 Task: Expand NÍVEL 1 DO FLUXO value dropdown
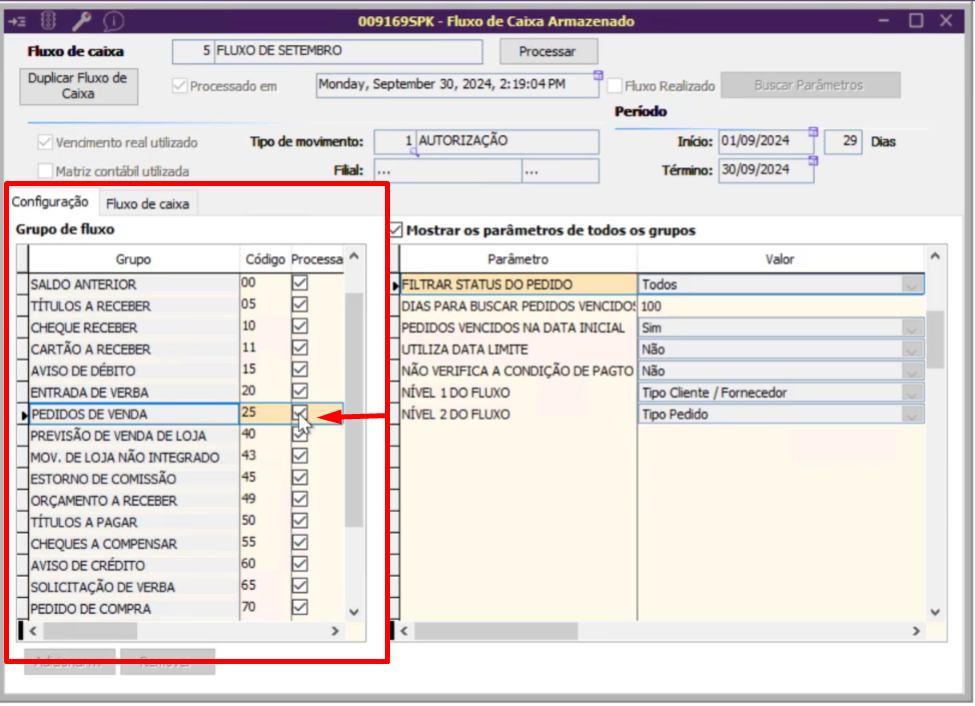pos(910,393)
